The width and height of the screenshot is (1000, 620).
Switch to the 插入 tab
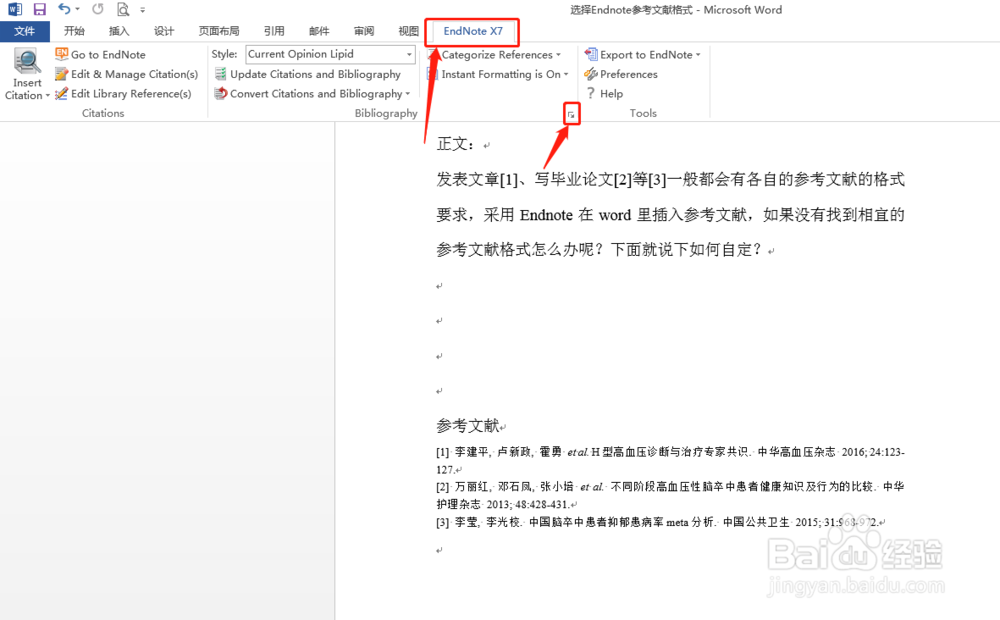[x=119, y=31]
